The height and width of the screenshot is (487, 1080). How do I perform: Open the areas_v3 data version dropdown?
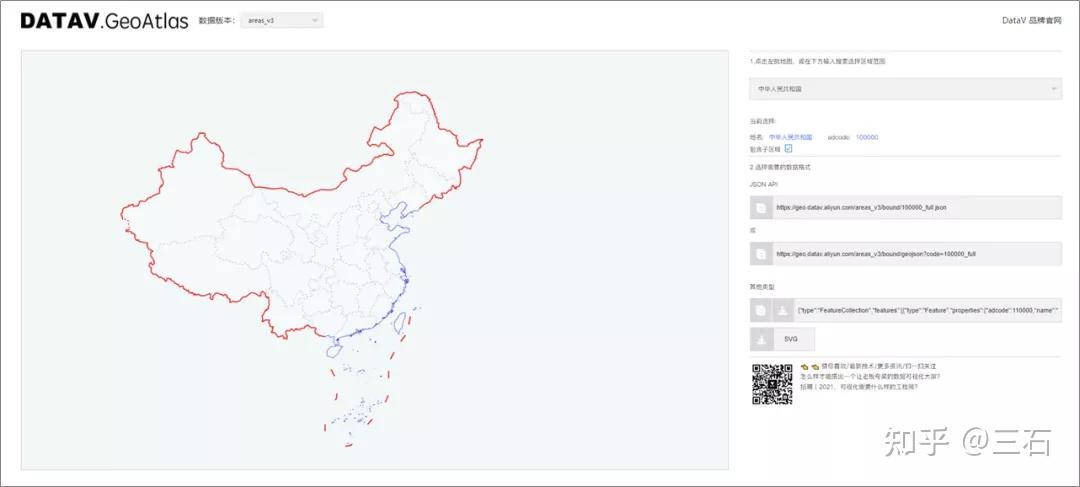(x=282, y=21)
